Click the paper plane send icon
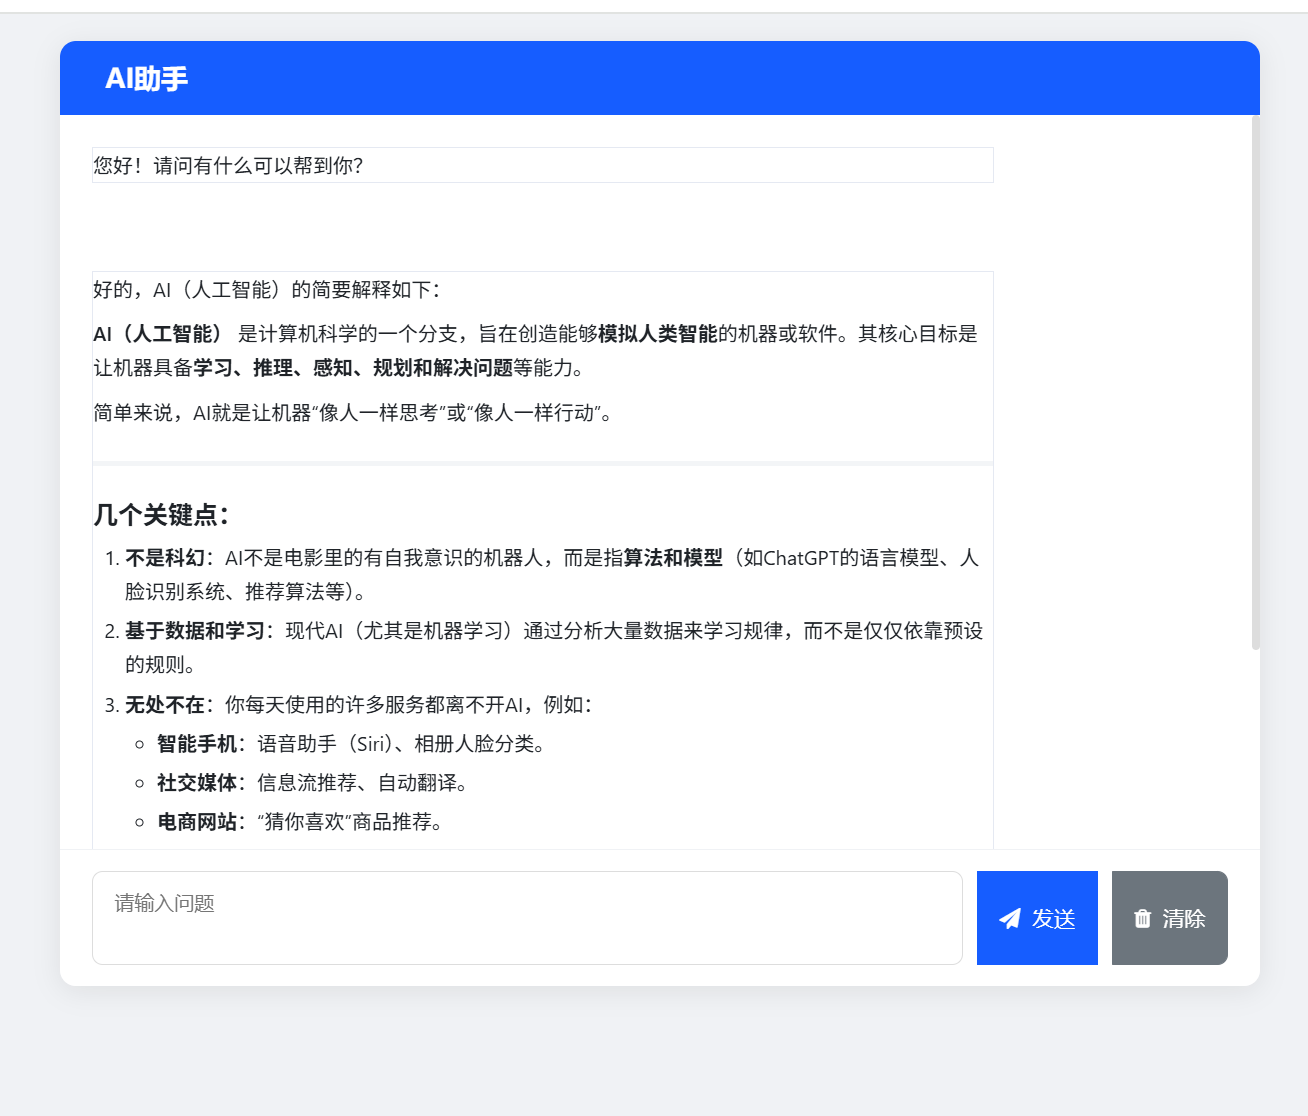This screenshot has width=1308, height=1116. point(1008,918)
